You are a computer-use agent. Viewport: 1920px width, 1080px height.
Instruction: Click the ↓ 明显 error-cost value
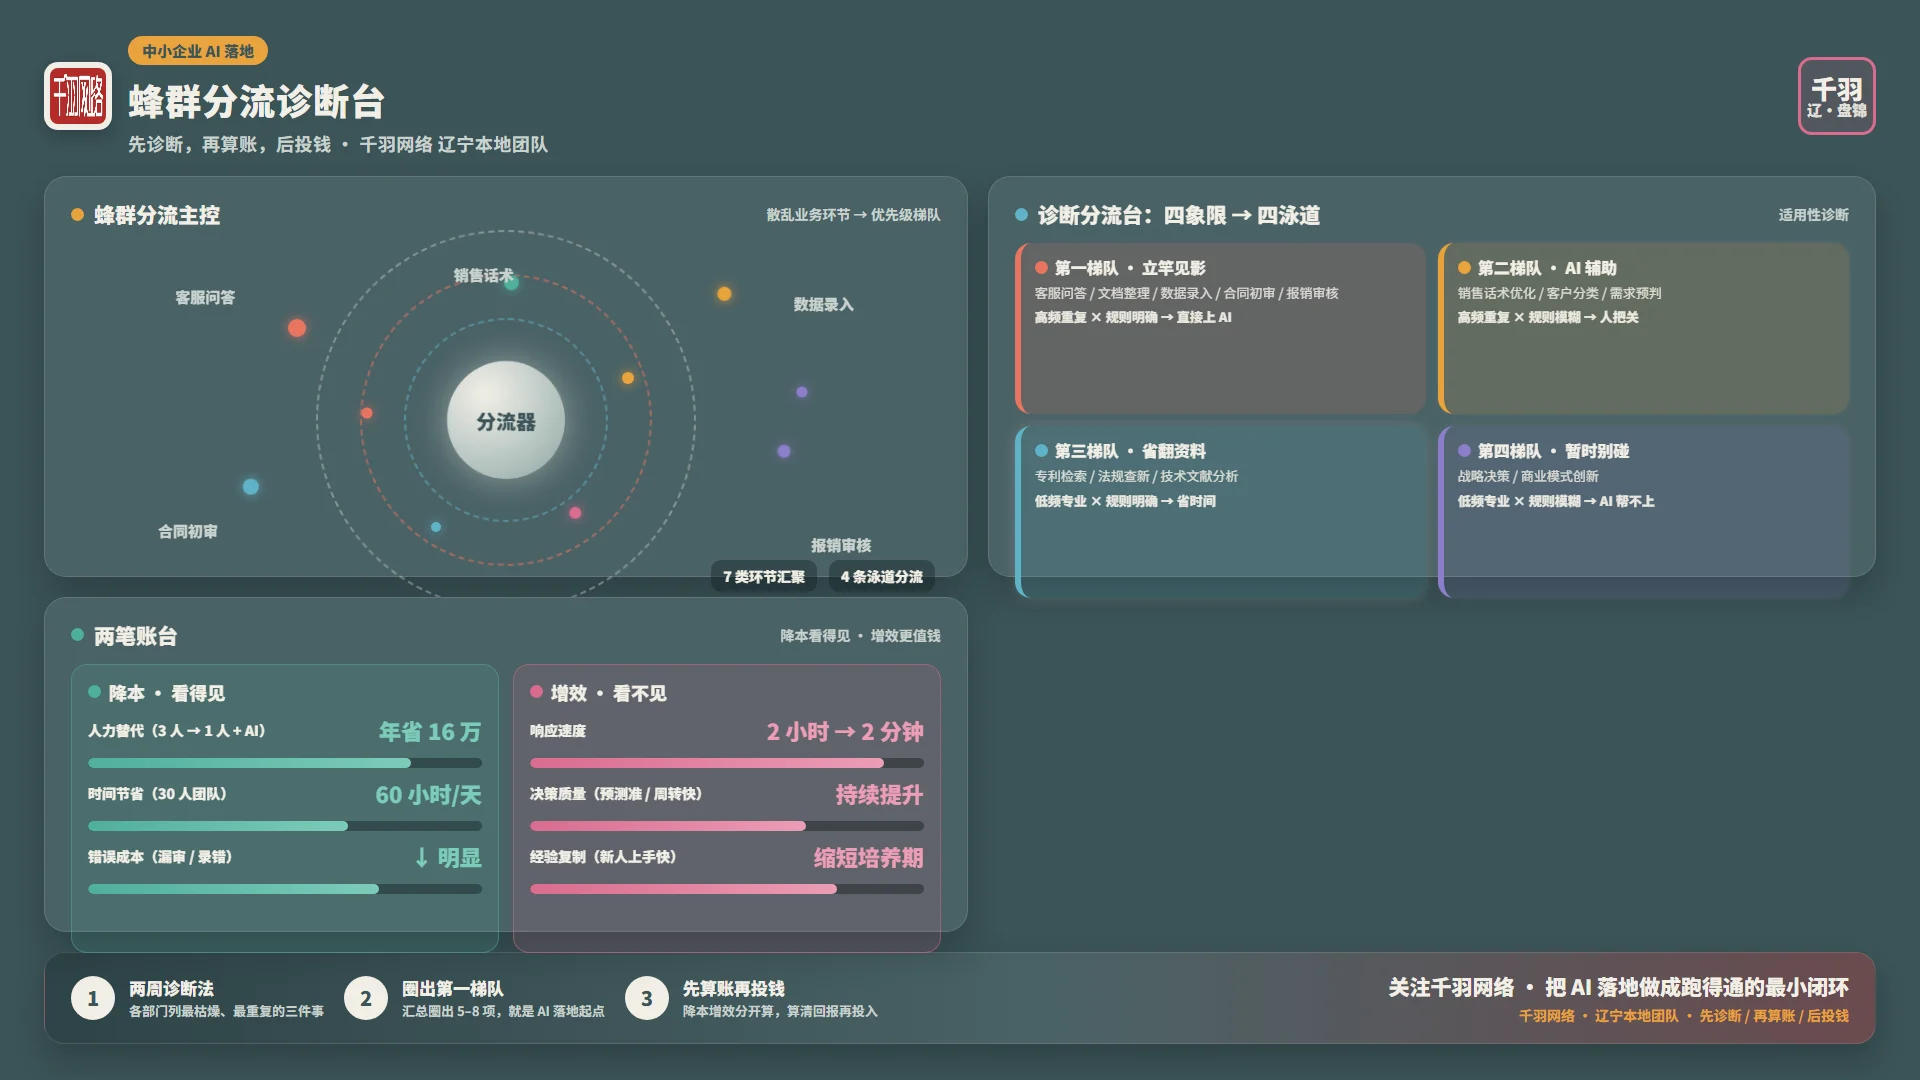448,858
